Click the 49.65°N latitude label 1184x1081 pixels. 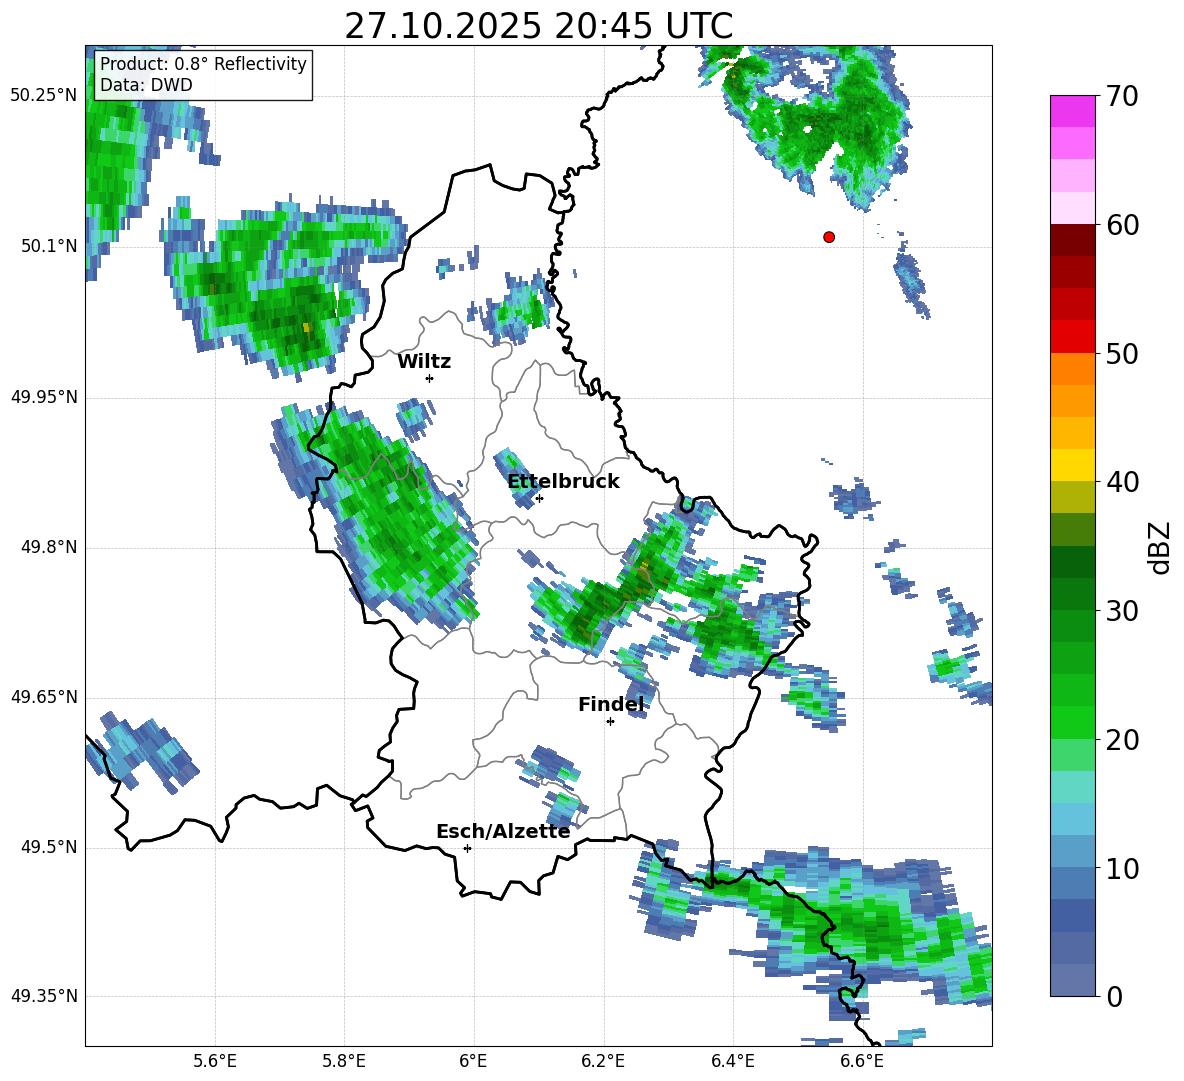pyautogui.click(x=44, y=697)
